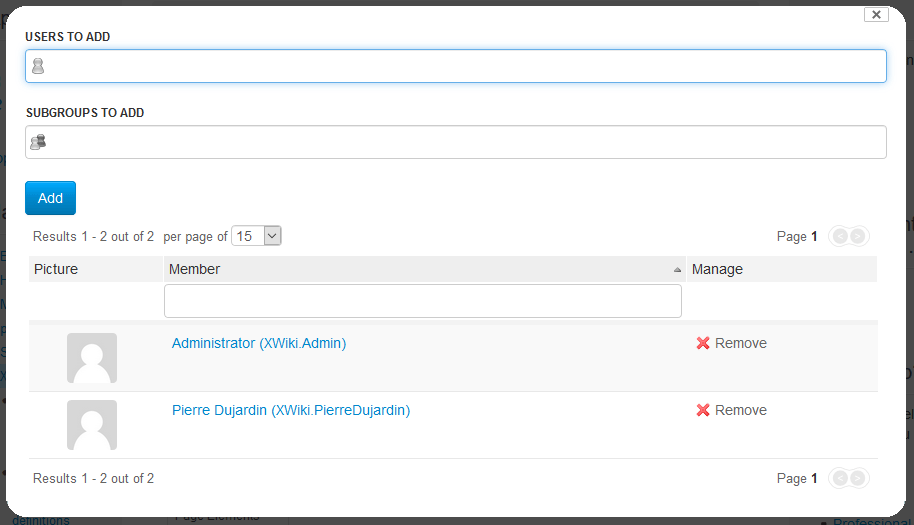Image resolution: width=914 pixels, height=525 pixels.
Task: Open Administrator (XWiki.Admin) member link
Action: point(259,343)
